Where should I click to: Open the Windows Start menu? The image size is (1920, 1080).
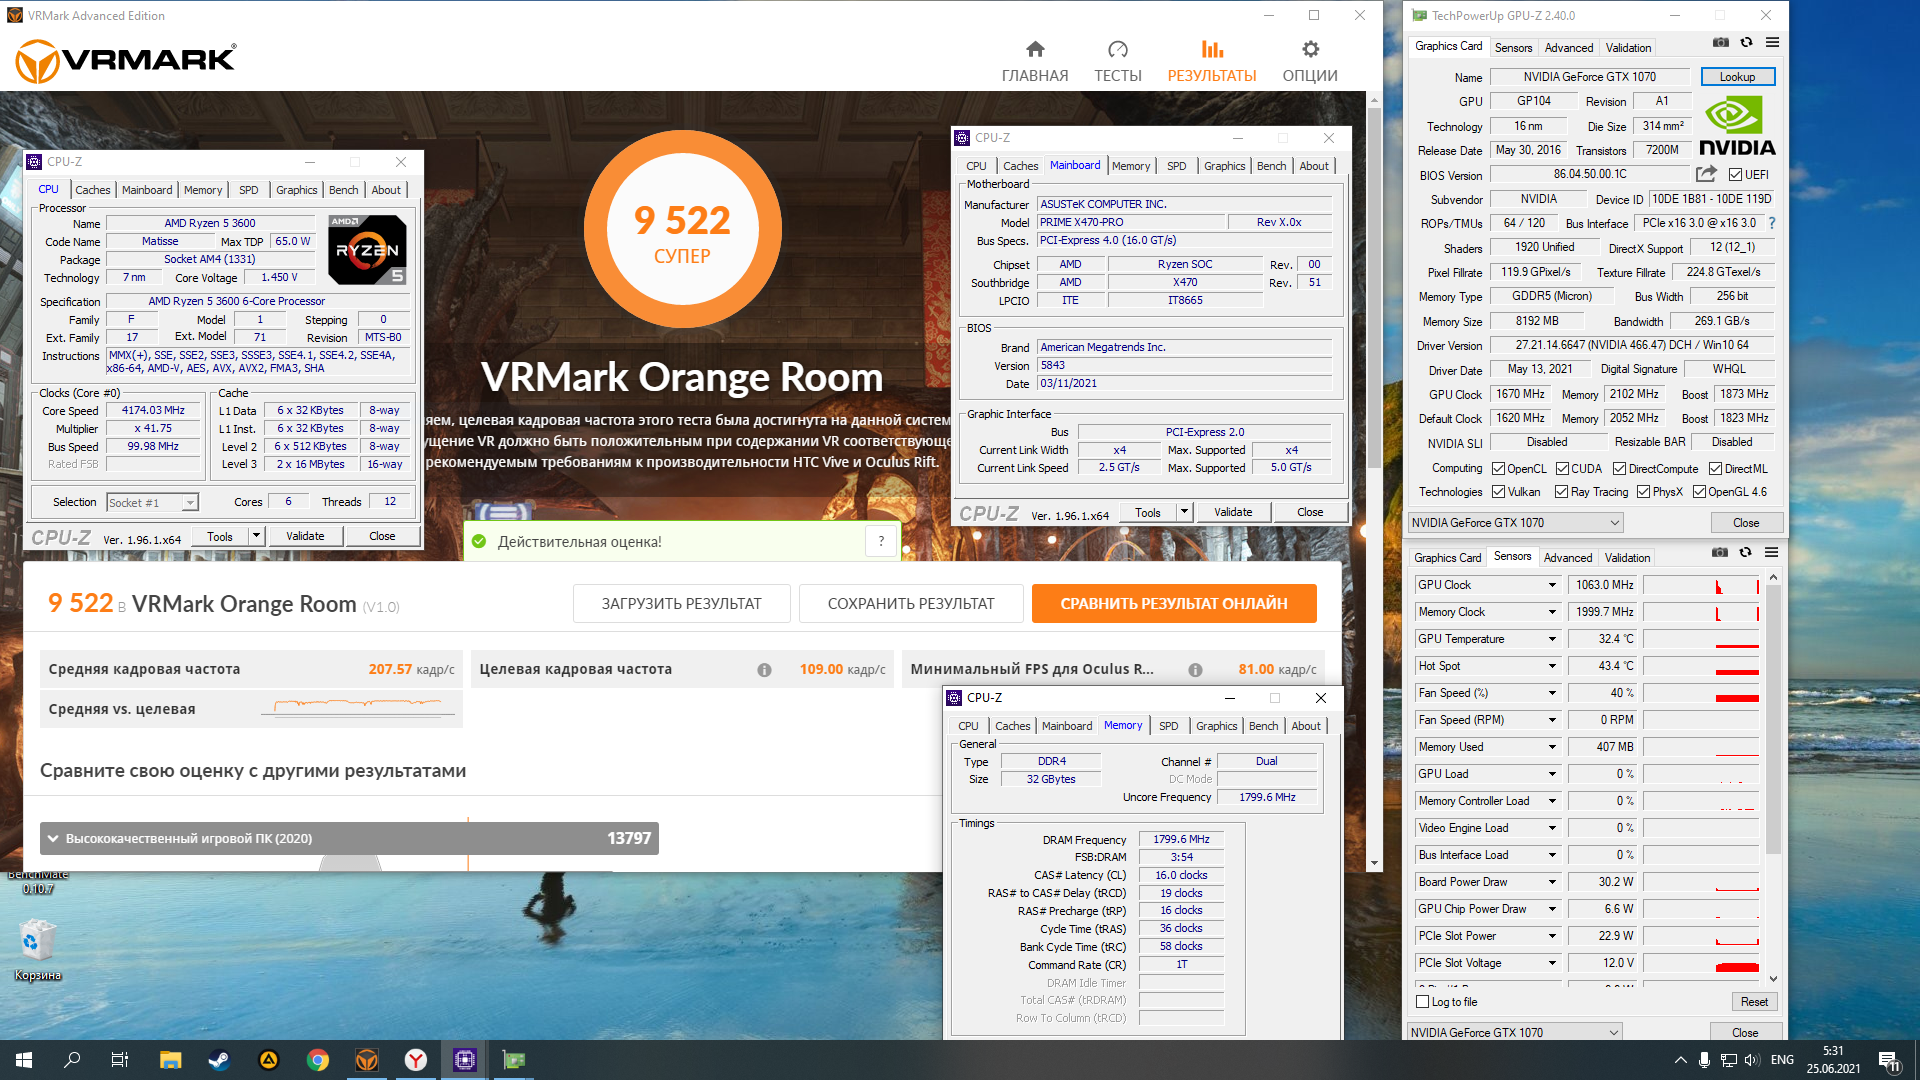click(x=24, y=1060)
